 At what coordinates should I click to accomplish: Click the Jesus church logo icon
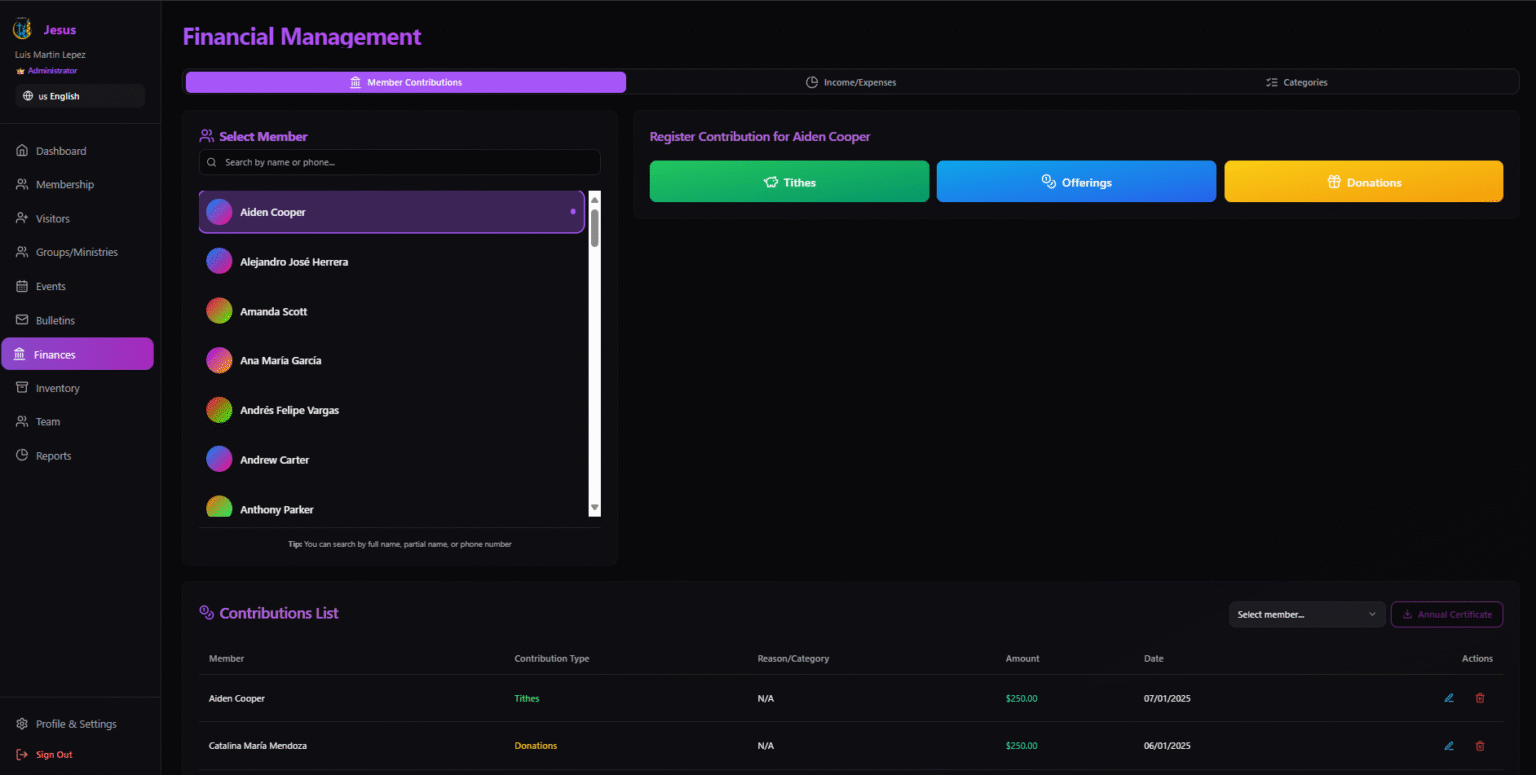(x=22, y=30)
